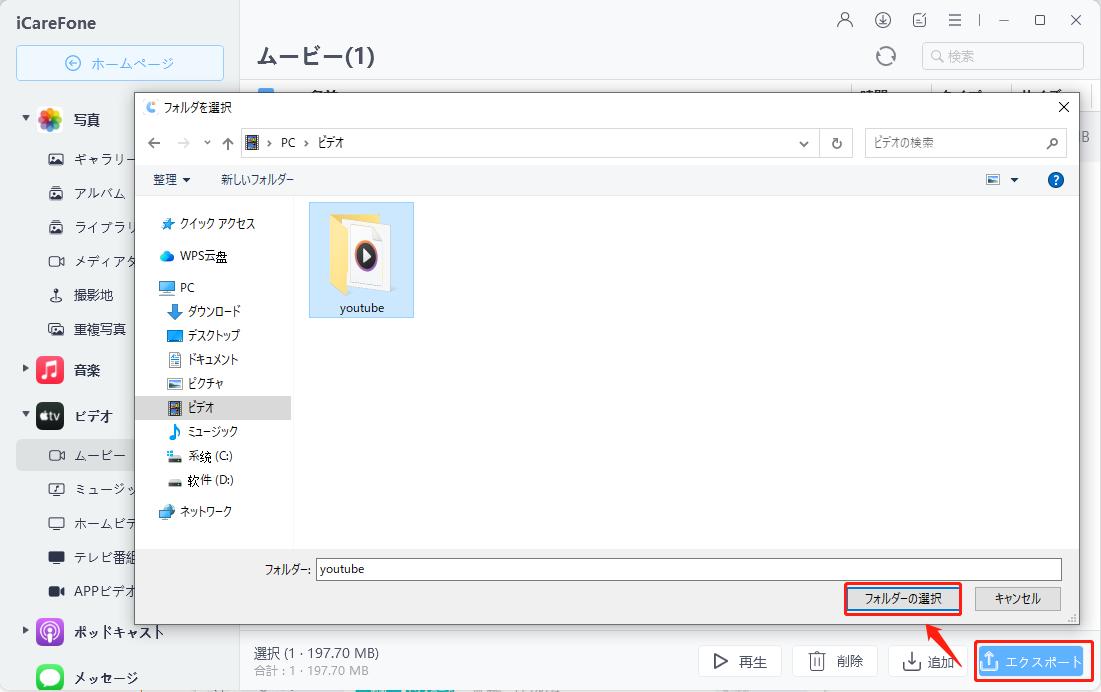Select デスクトップ in the navigation pane
The height and width of the screenshot is (692, 1101).
pos(204,335)
